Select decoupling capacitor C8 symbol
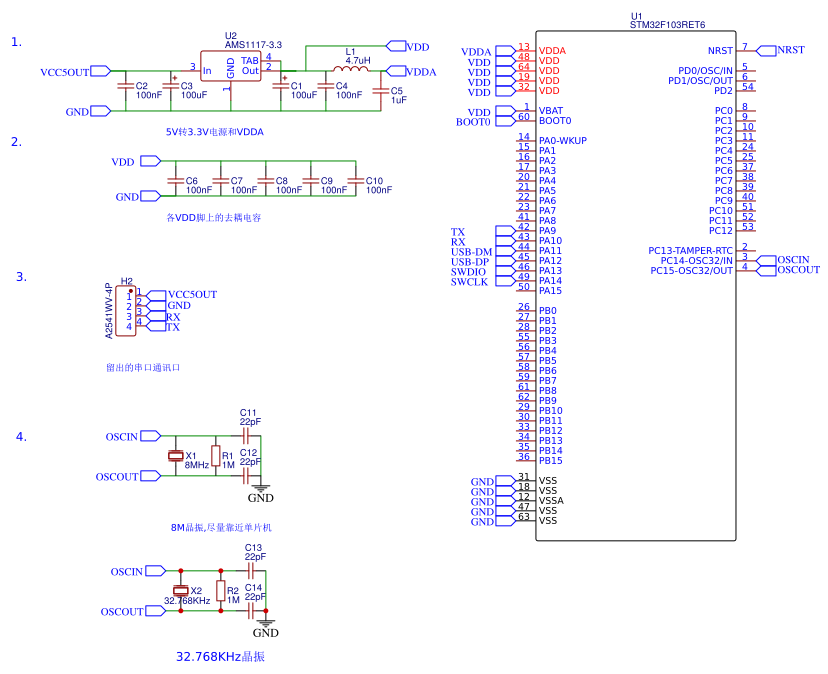828x674 pixels. coord(266,181)
